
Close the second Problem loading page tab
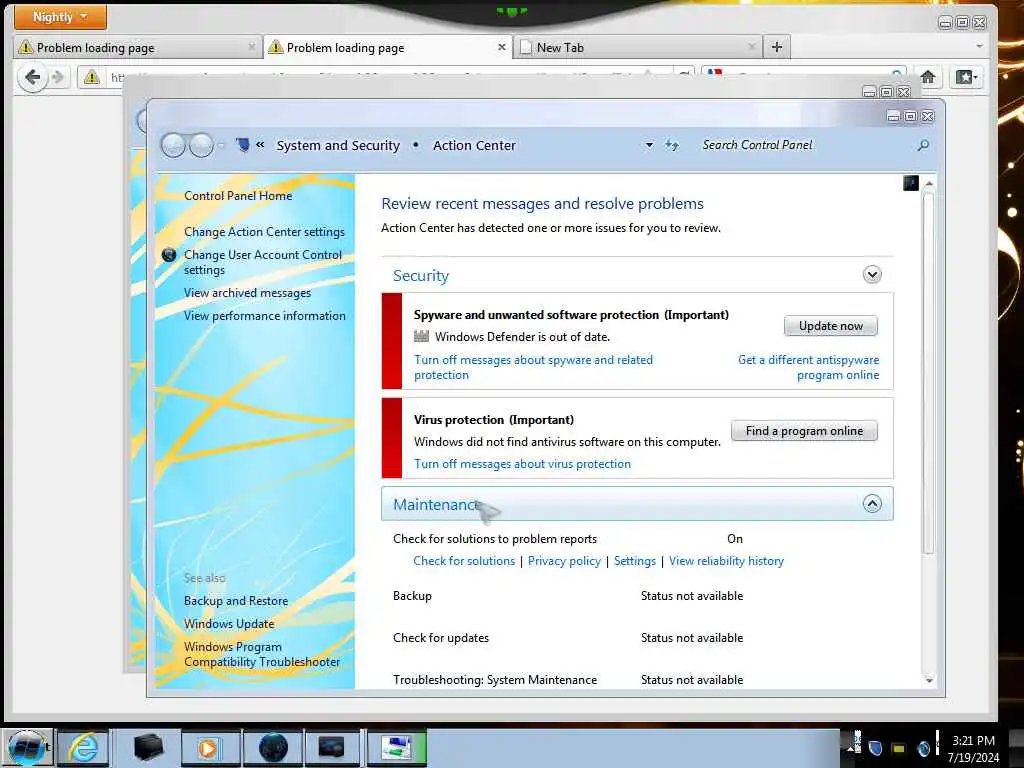502,47
